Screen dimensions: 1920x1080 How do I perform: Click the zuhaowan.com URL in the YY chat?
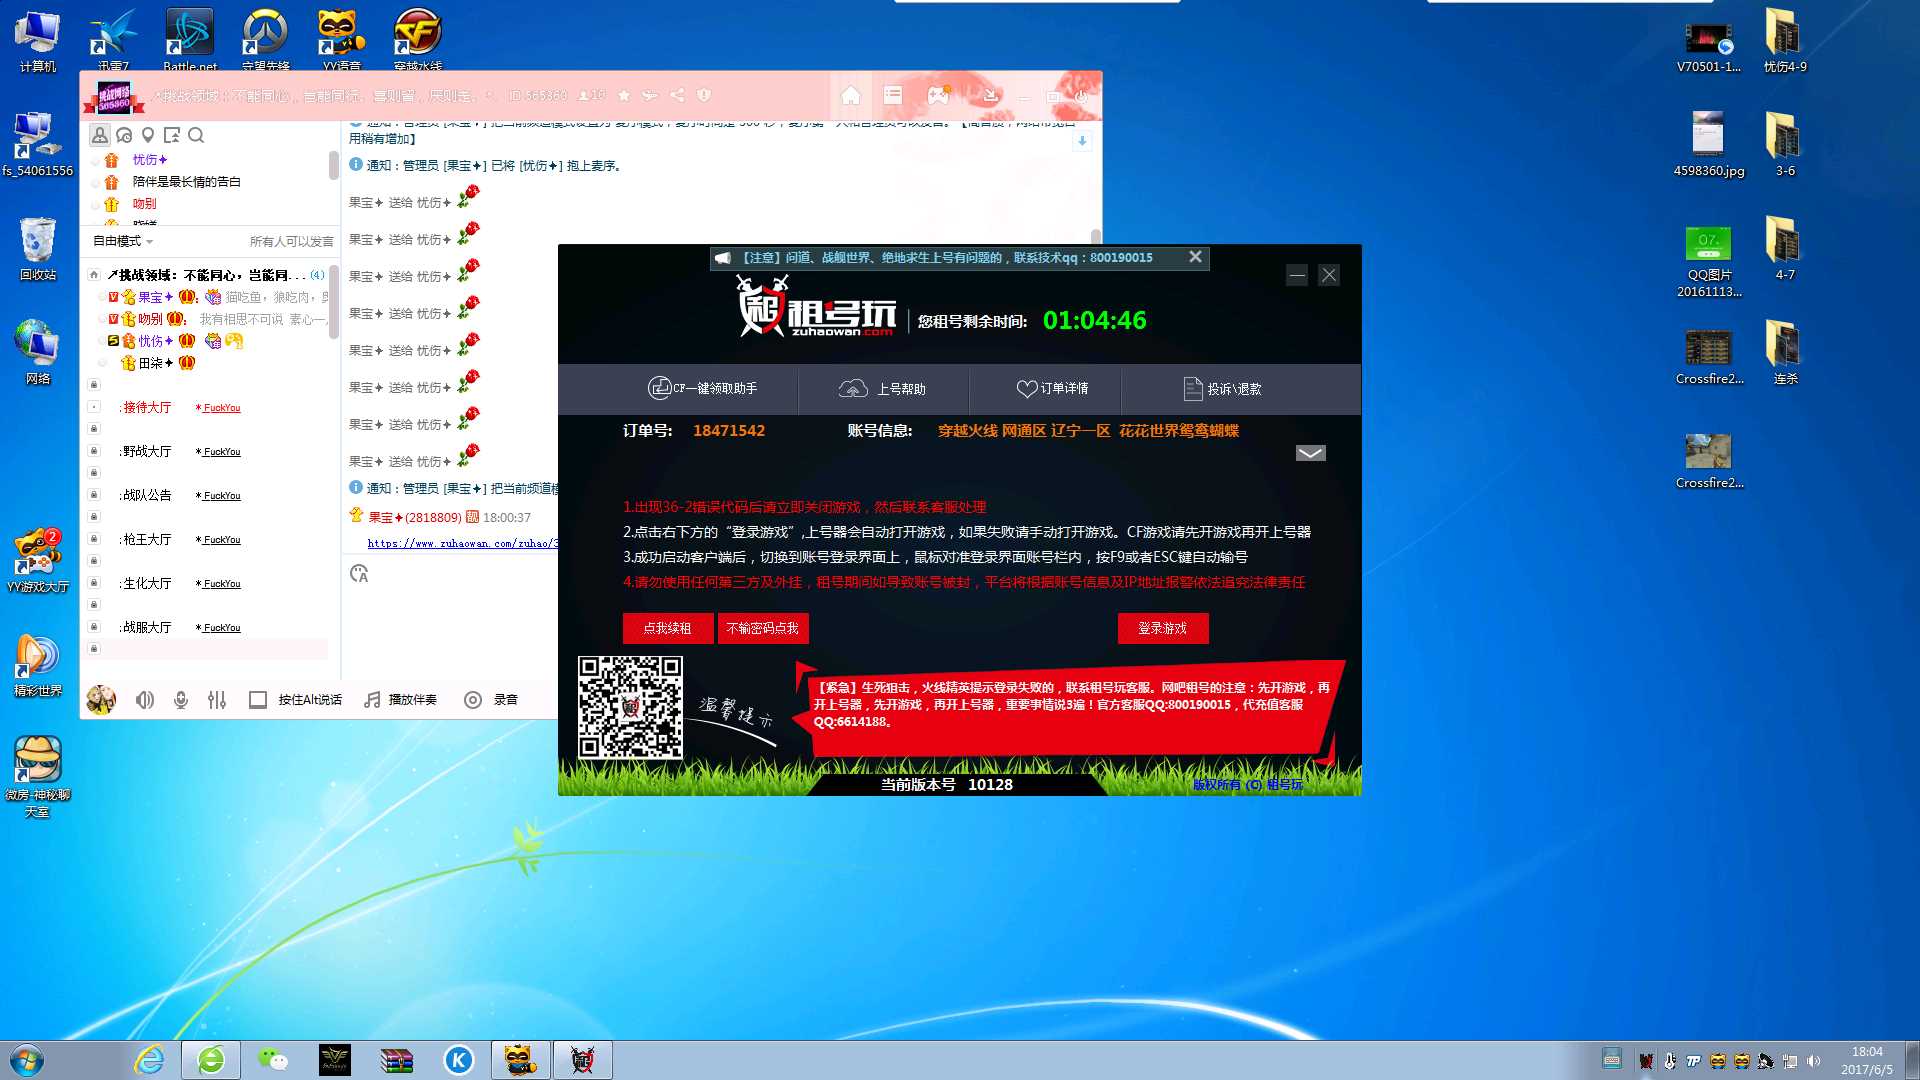click(462, 543)
